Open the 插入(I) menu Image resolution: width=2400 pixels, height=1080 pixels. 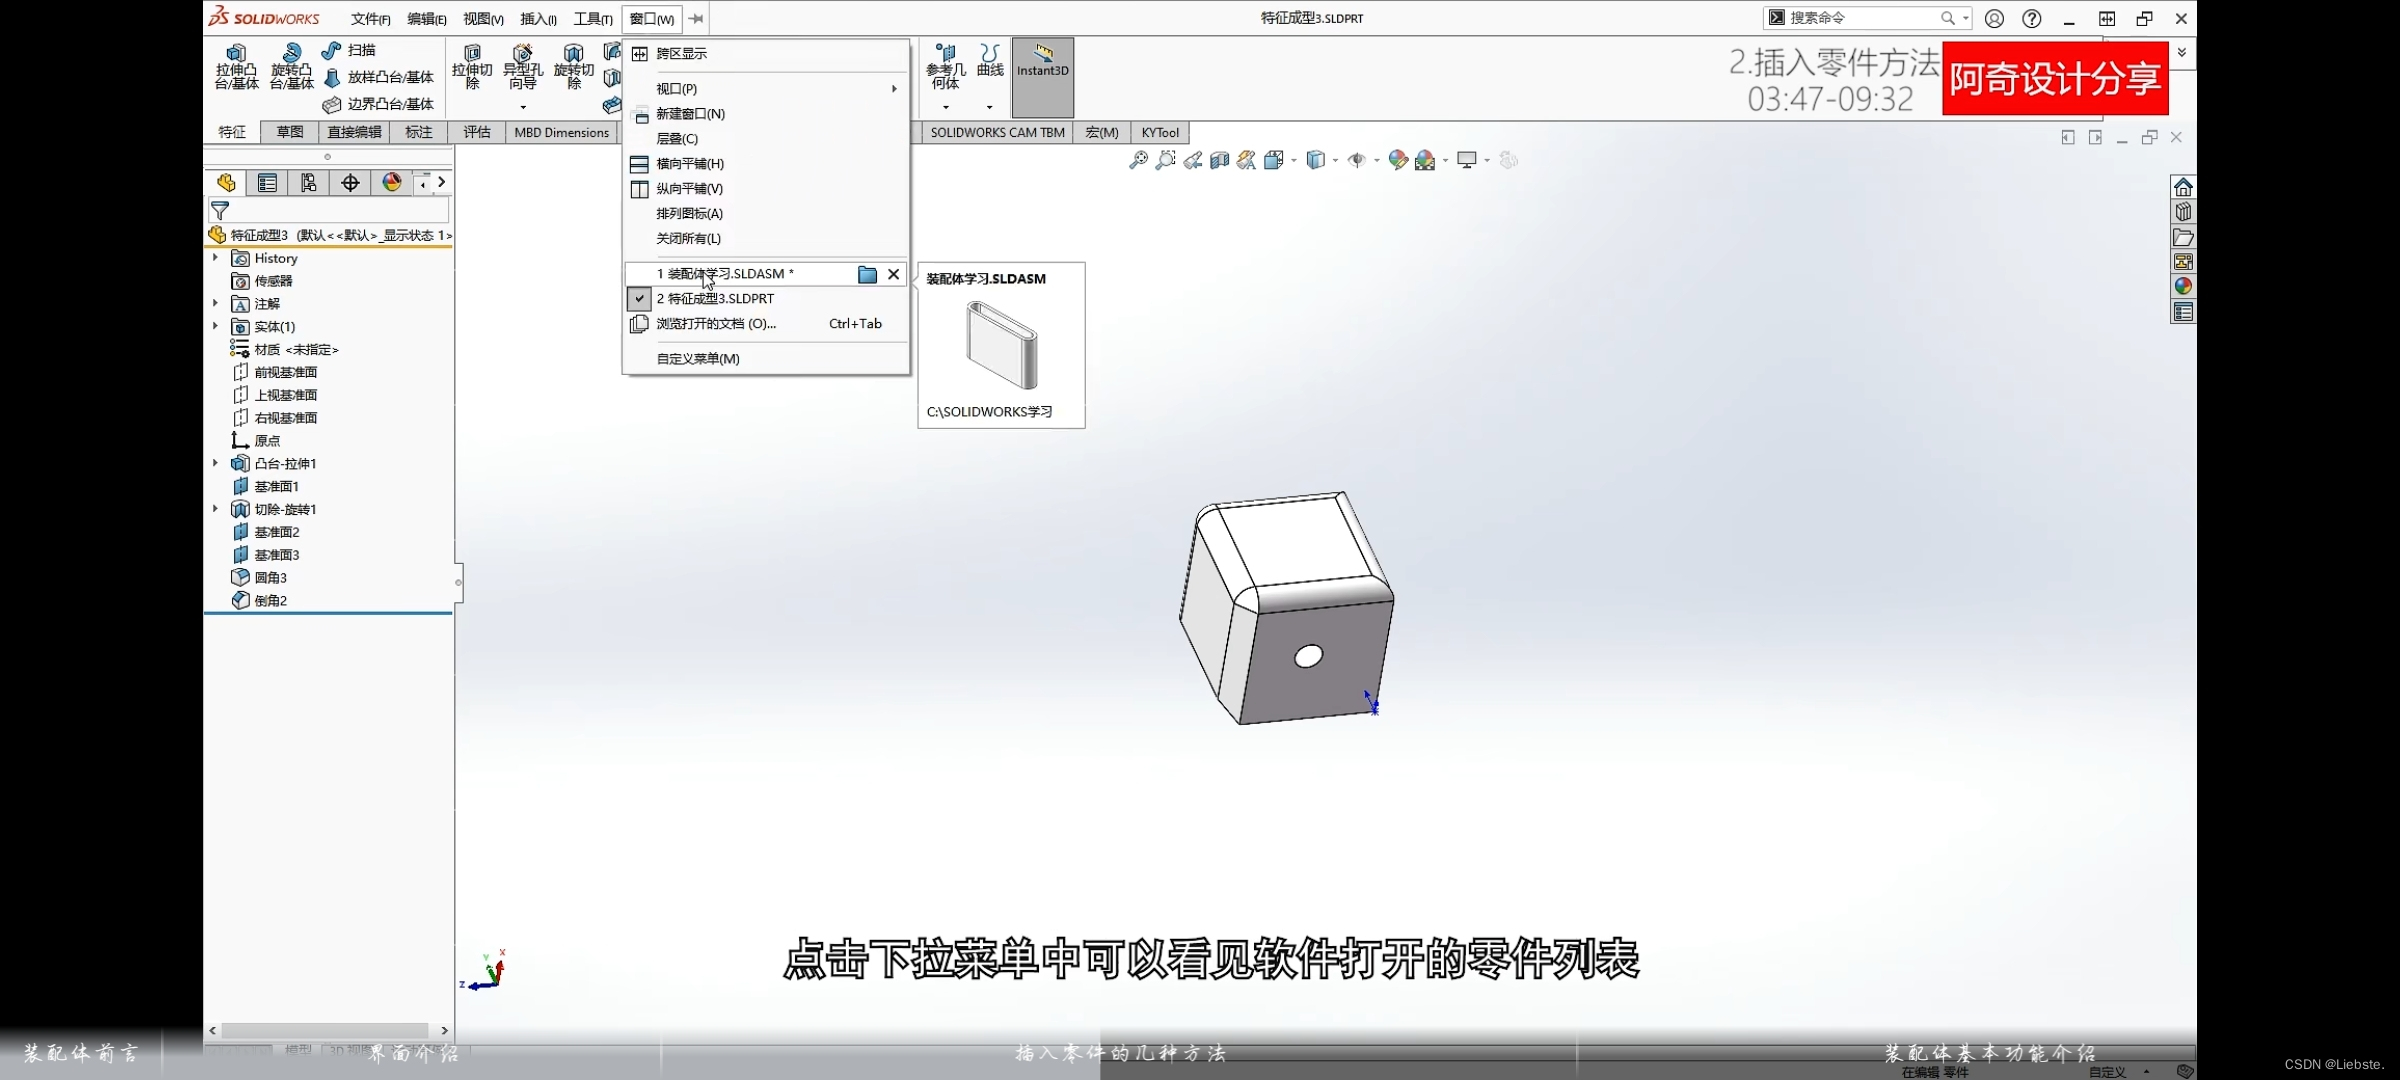click(537, 19)
